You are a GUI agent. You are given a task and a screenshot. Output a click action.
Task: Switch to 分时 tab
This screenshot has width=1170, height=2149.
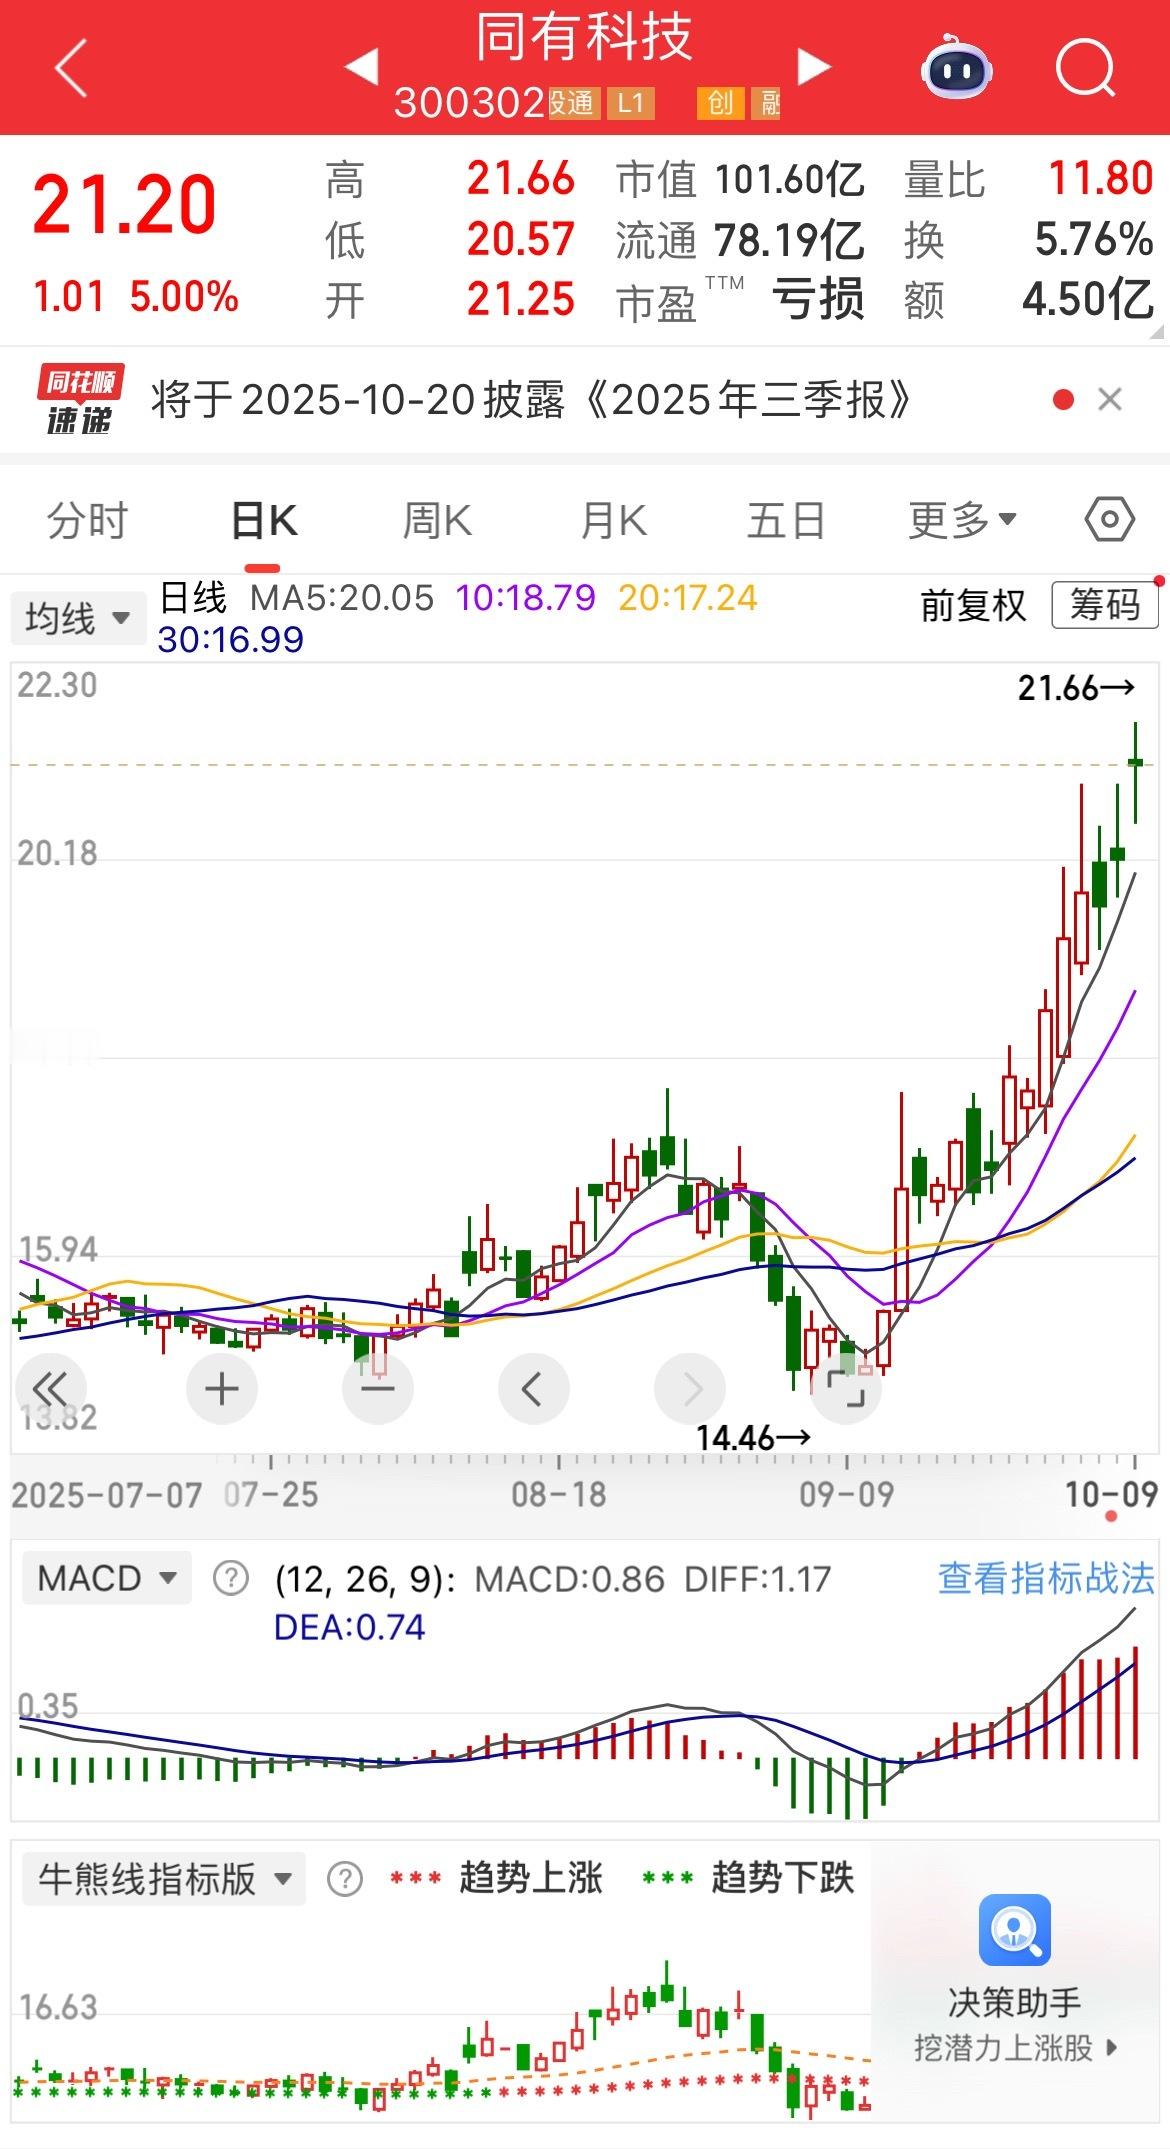click(88, 520)
